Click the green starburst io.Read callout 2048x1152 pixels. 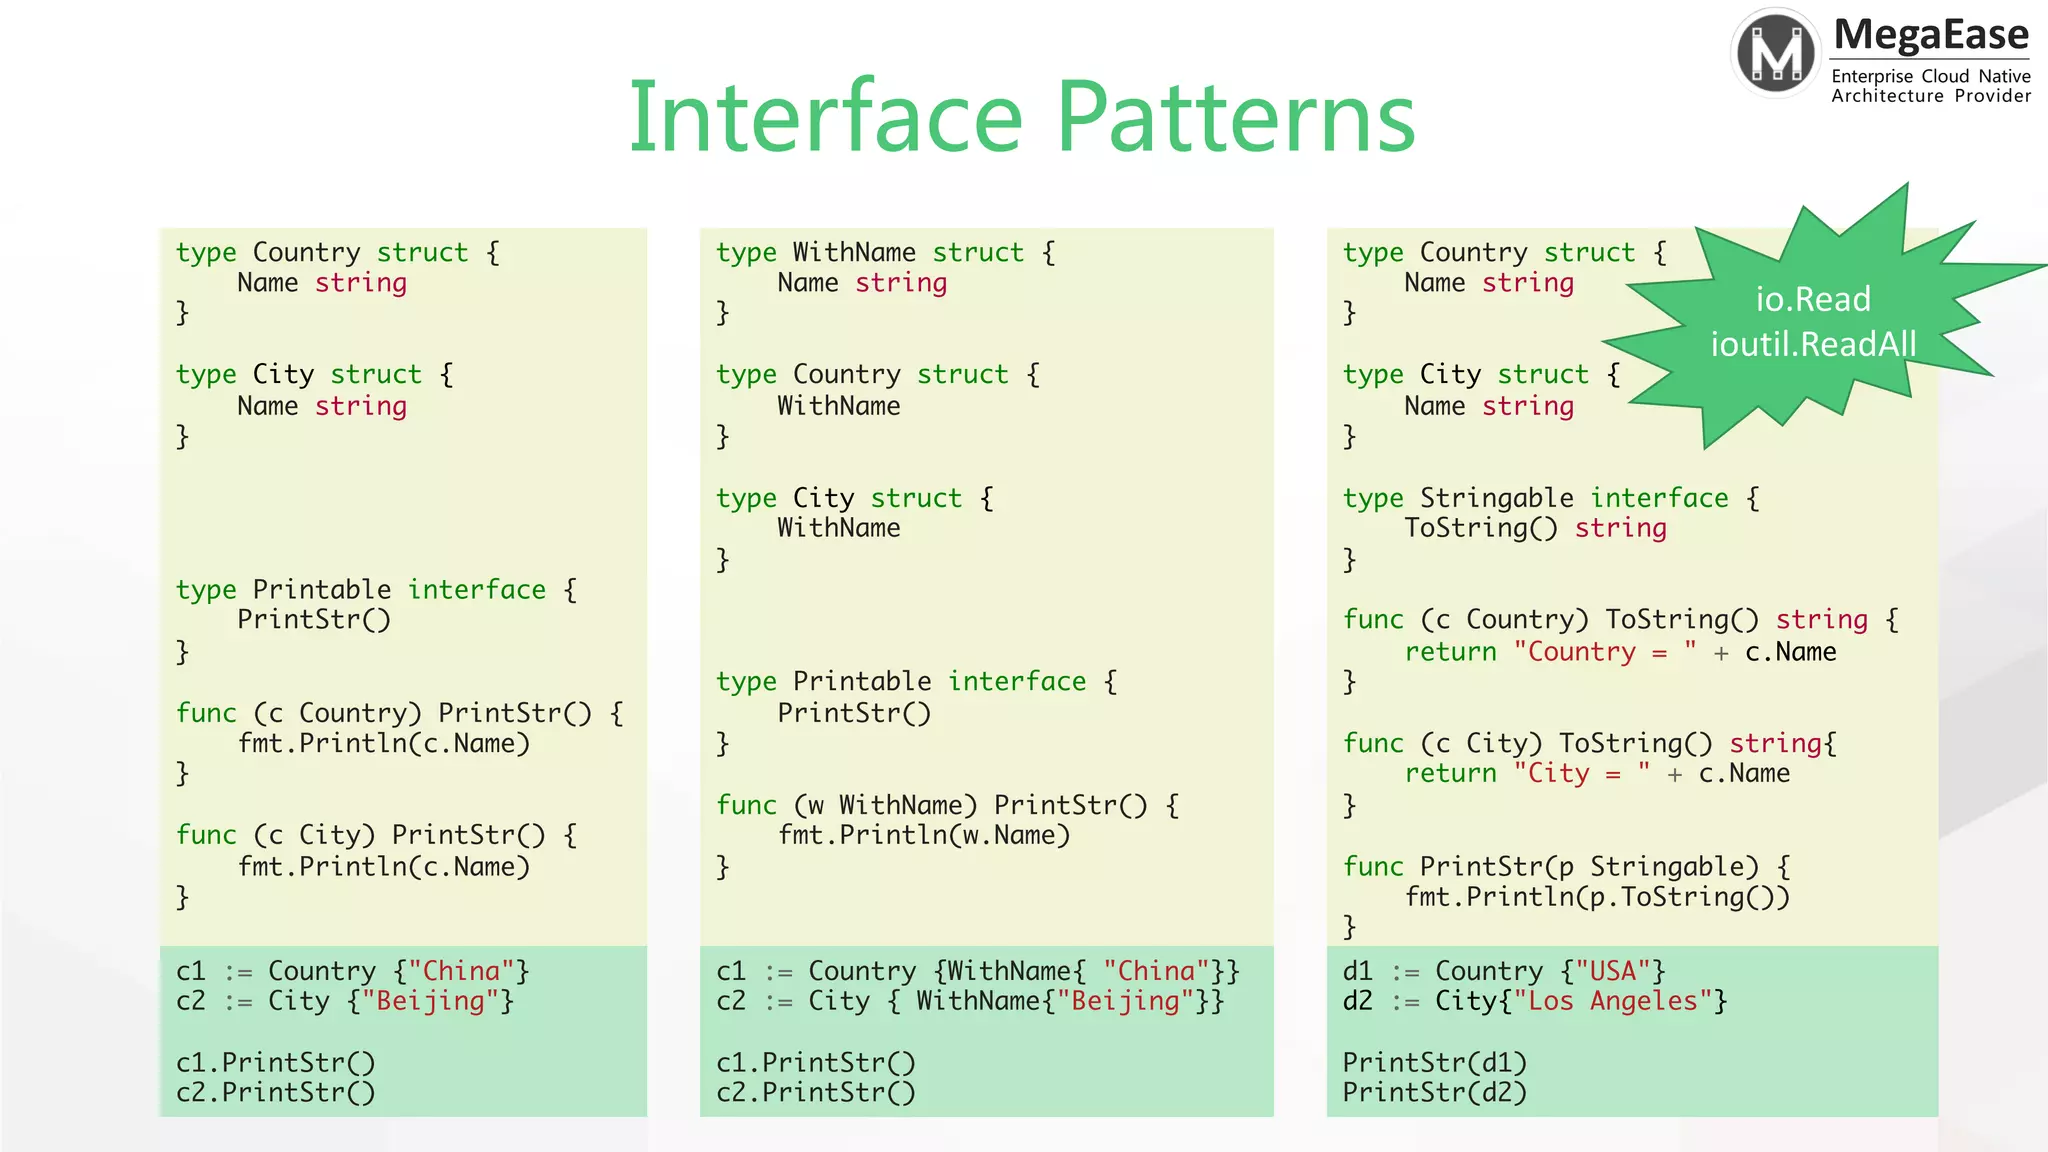[x=1812, y=299]
